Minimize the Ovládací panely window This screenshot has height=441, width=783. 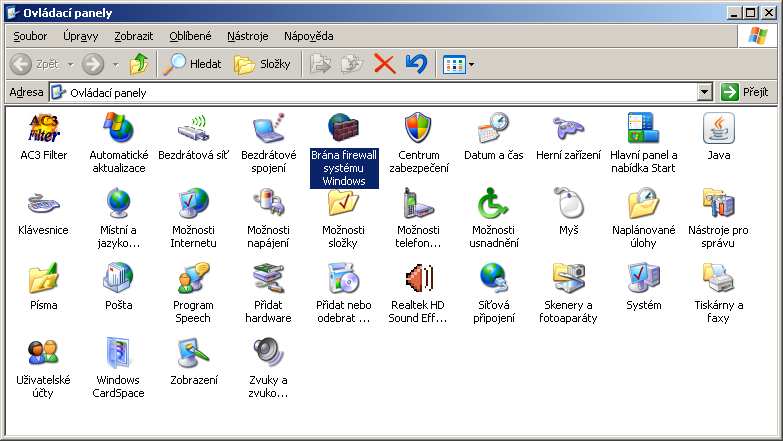pos(734,12)
